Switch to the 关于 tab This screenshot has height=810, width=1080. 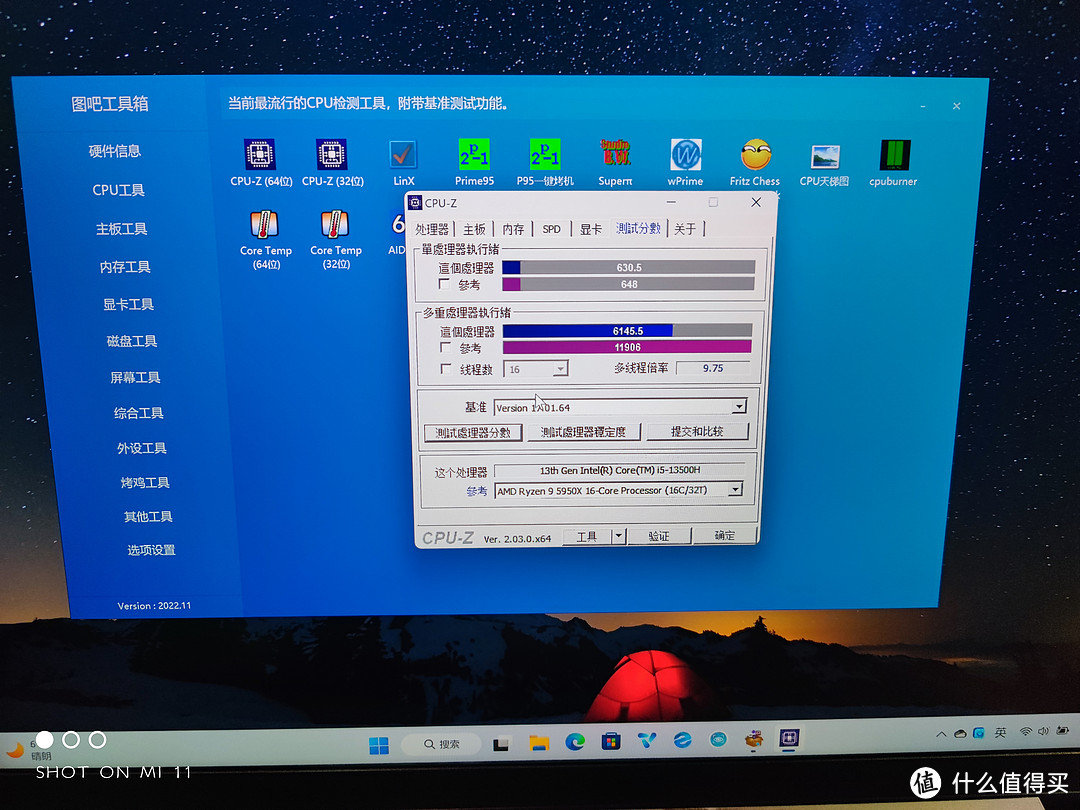[685, 229]
